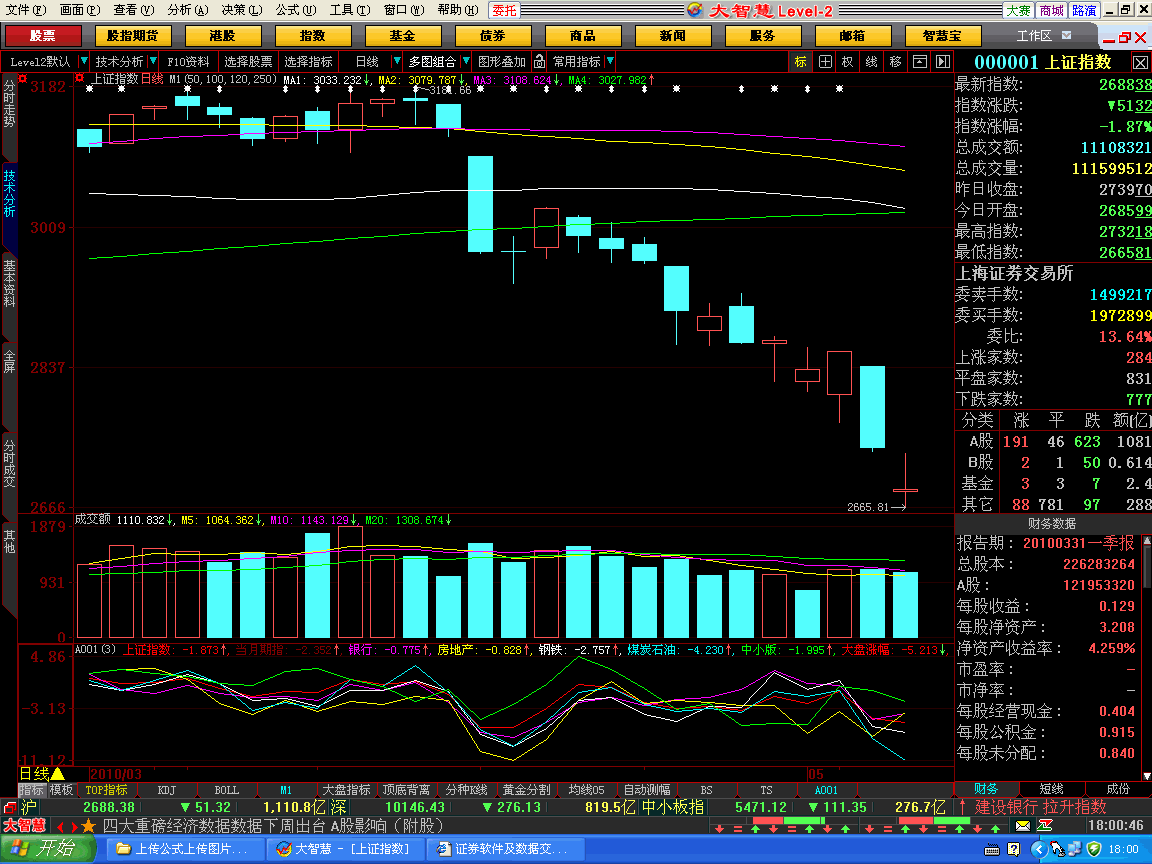Click the lock icon next to 图形叠加

[539, 61]
